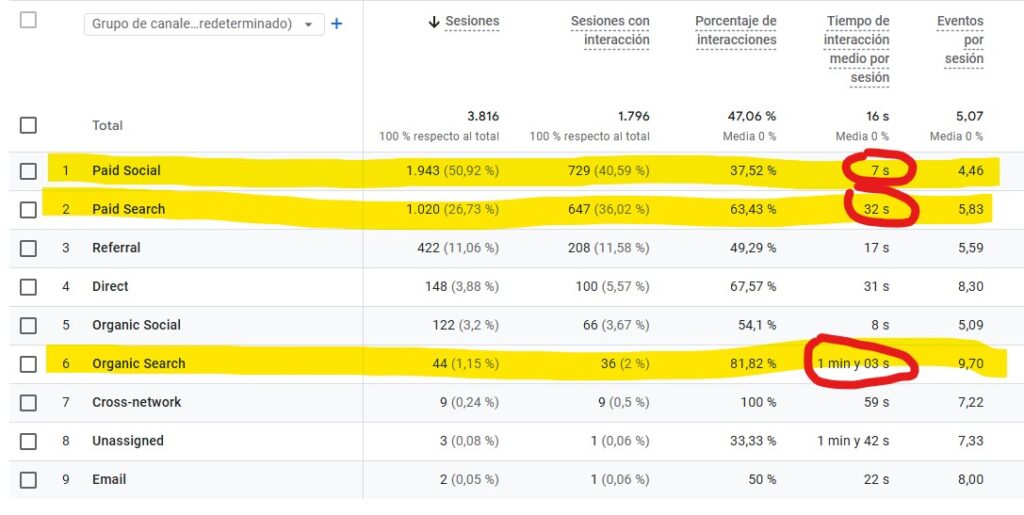Click total sessions value 3.816
1024x515 pixels.
click(x=483, y=116)
